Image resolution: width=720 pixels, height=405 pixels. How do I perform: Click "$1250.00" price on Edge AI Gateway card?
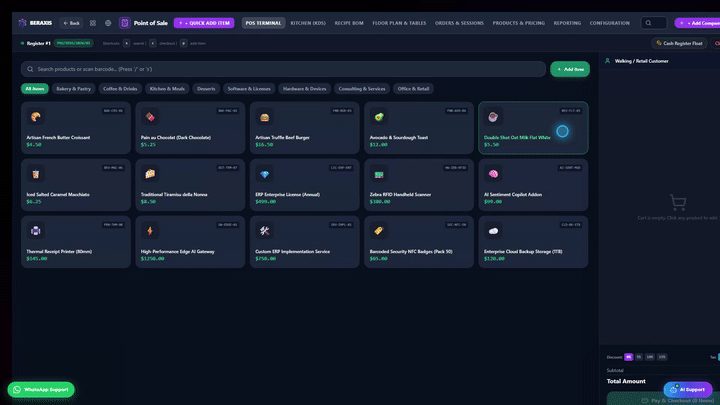point(152,259)
